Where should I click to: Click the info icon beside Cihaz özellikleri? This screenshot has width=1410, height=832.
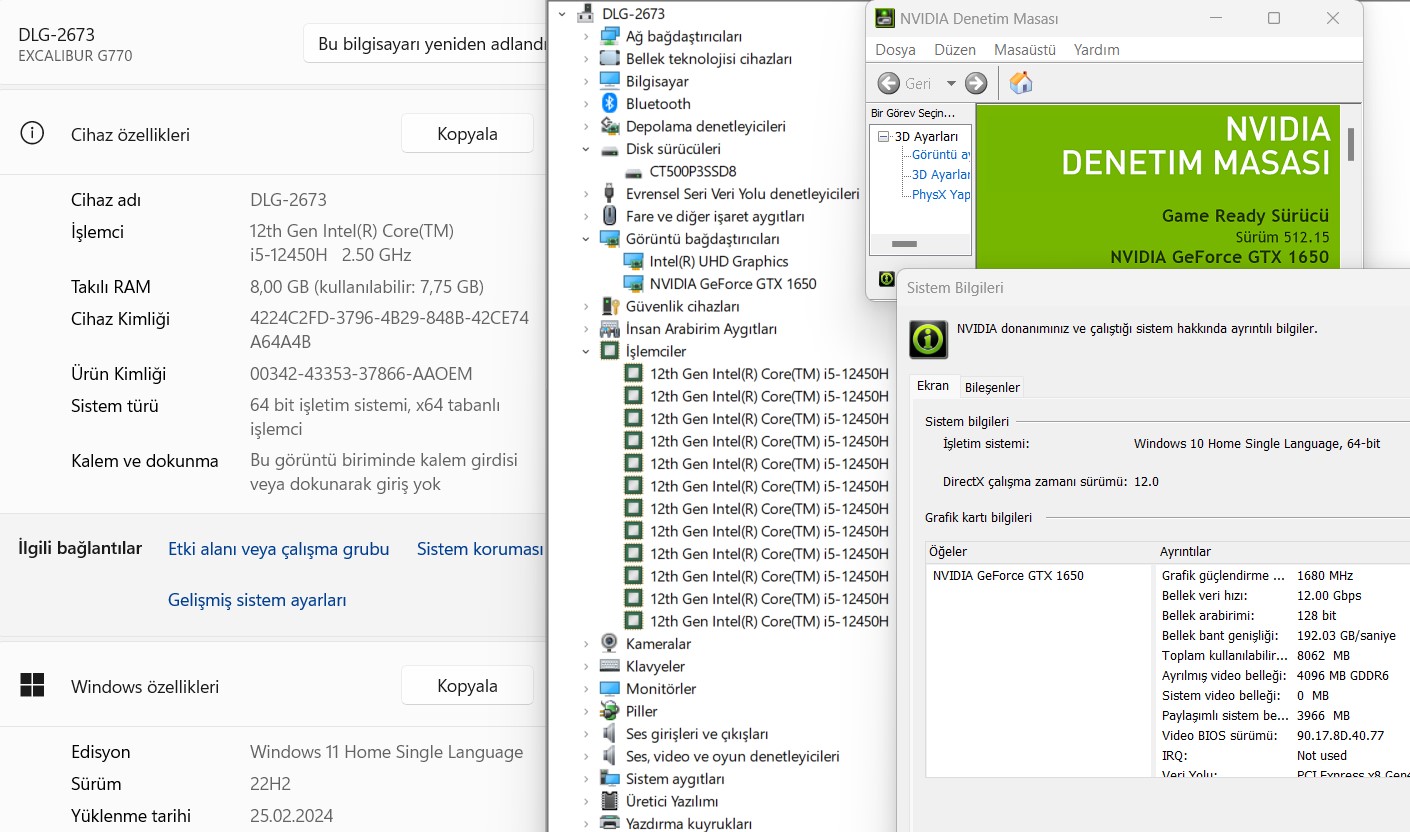32,133
